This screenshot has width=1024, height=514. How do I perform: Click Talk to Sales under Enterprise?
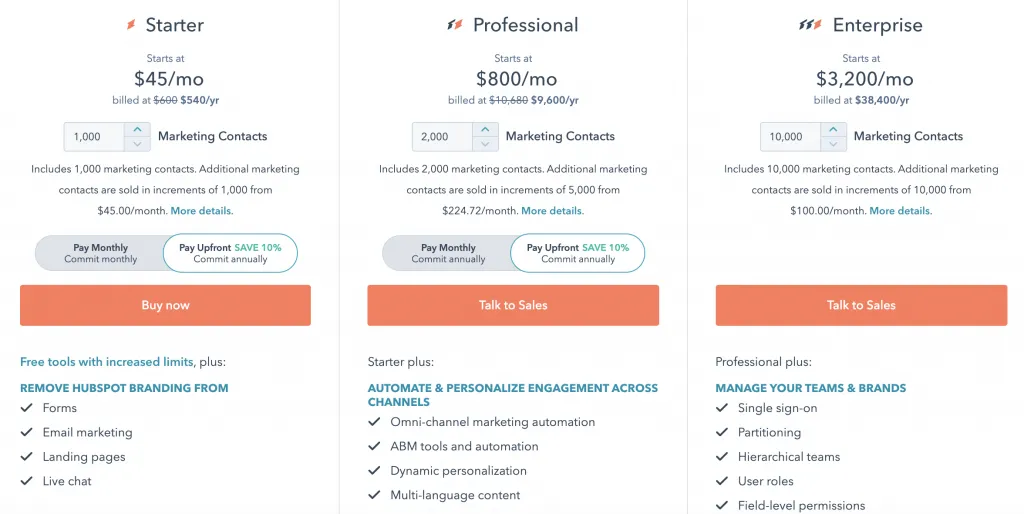(861, 305)
